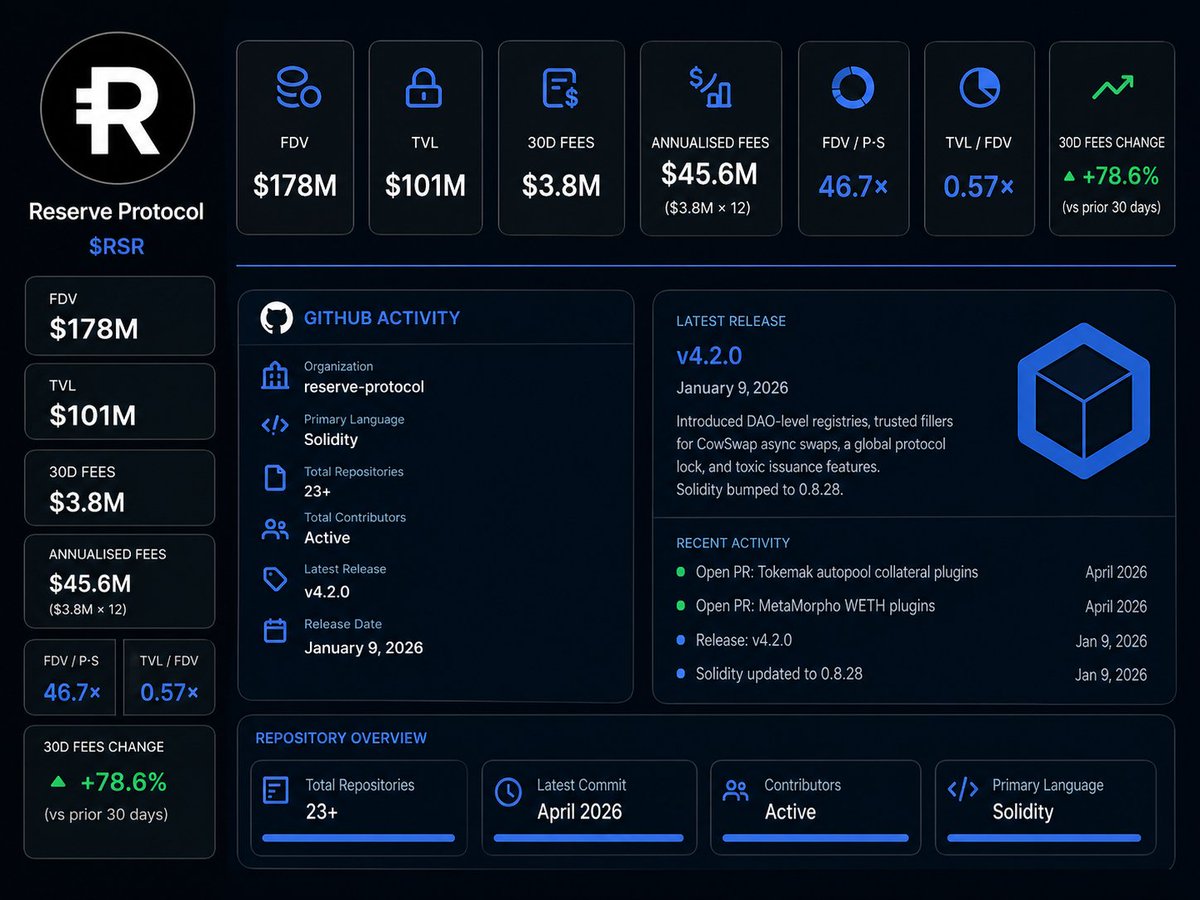Click the Latest Release tag icon

pos(274,580)
